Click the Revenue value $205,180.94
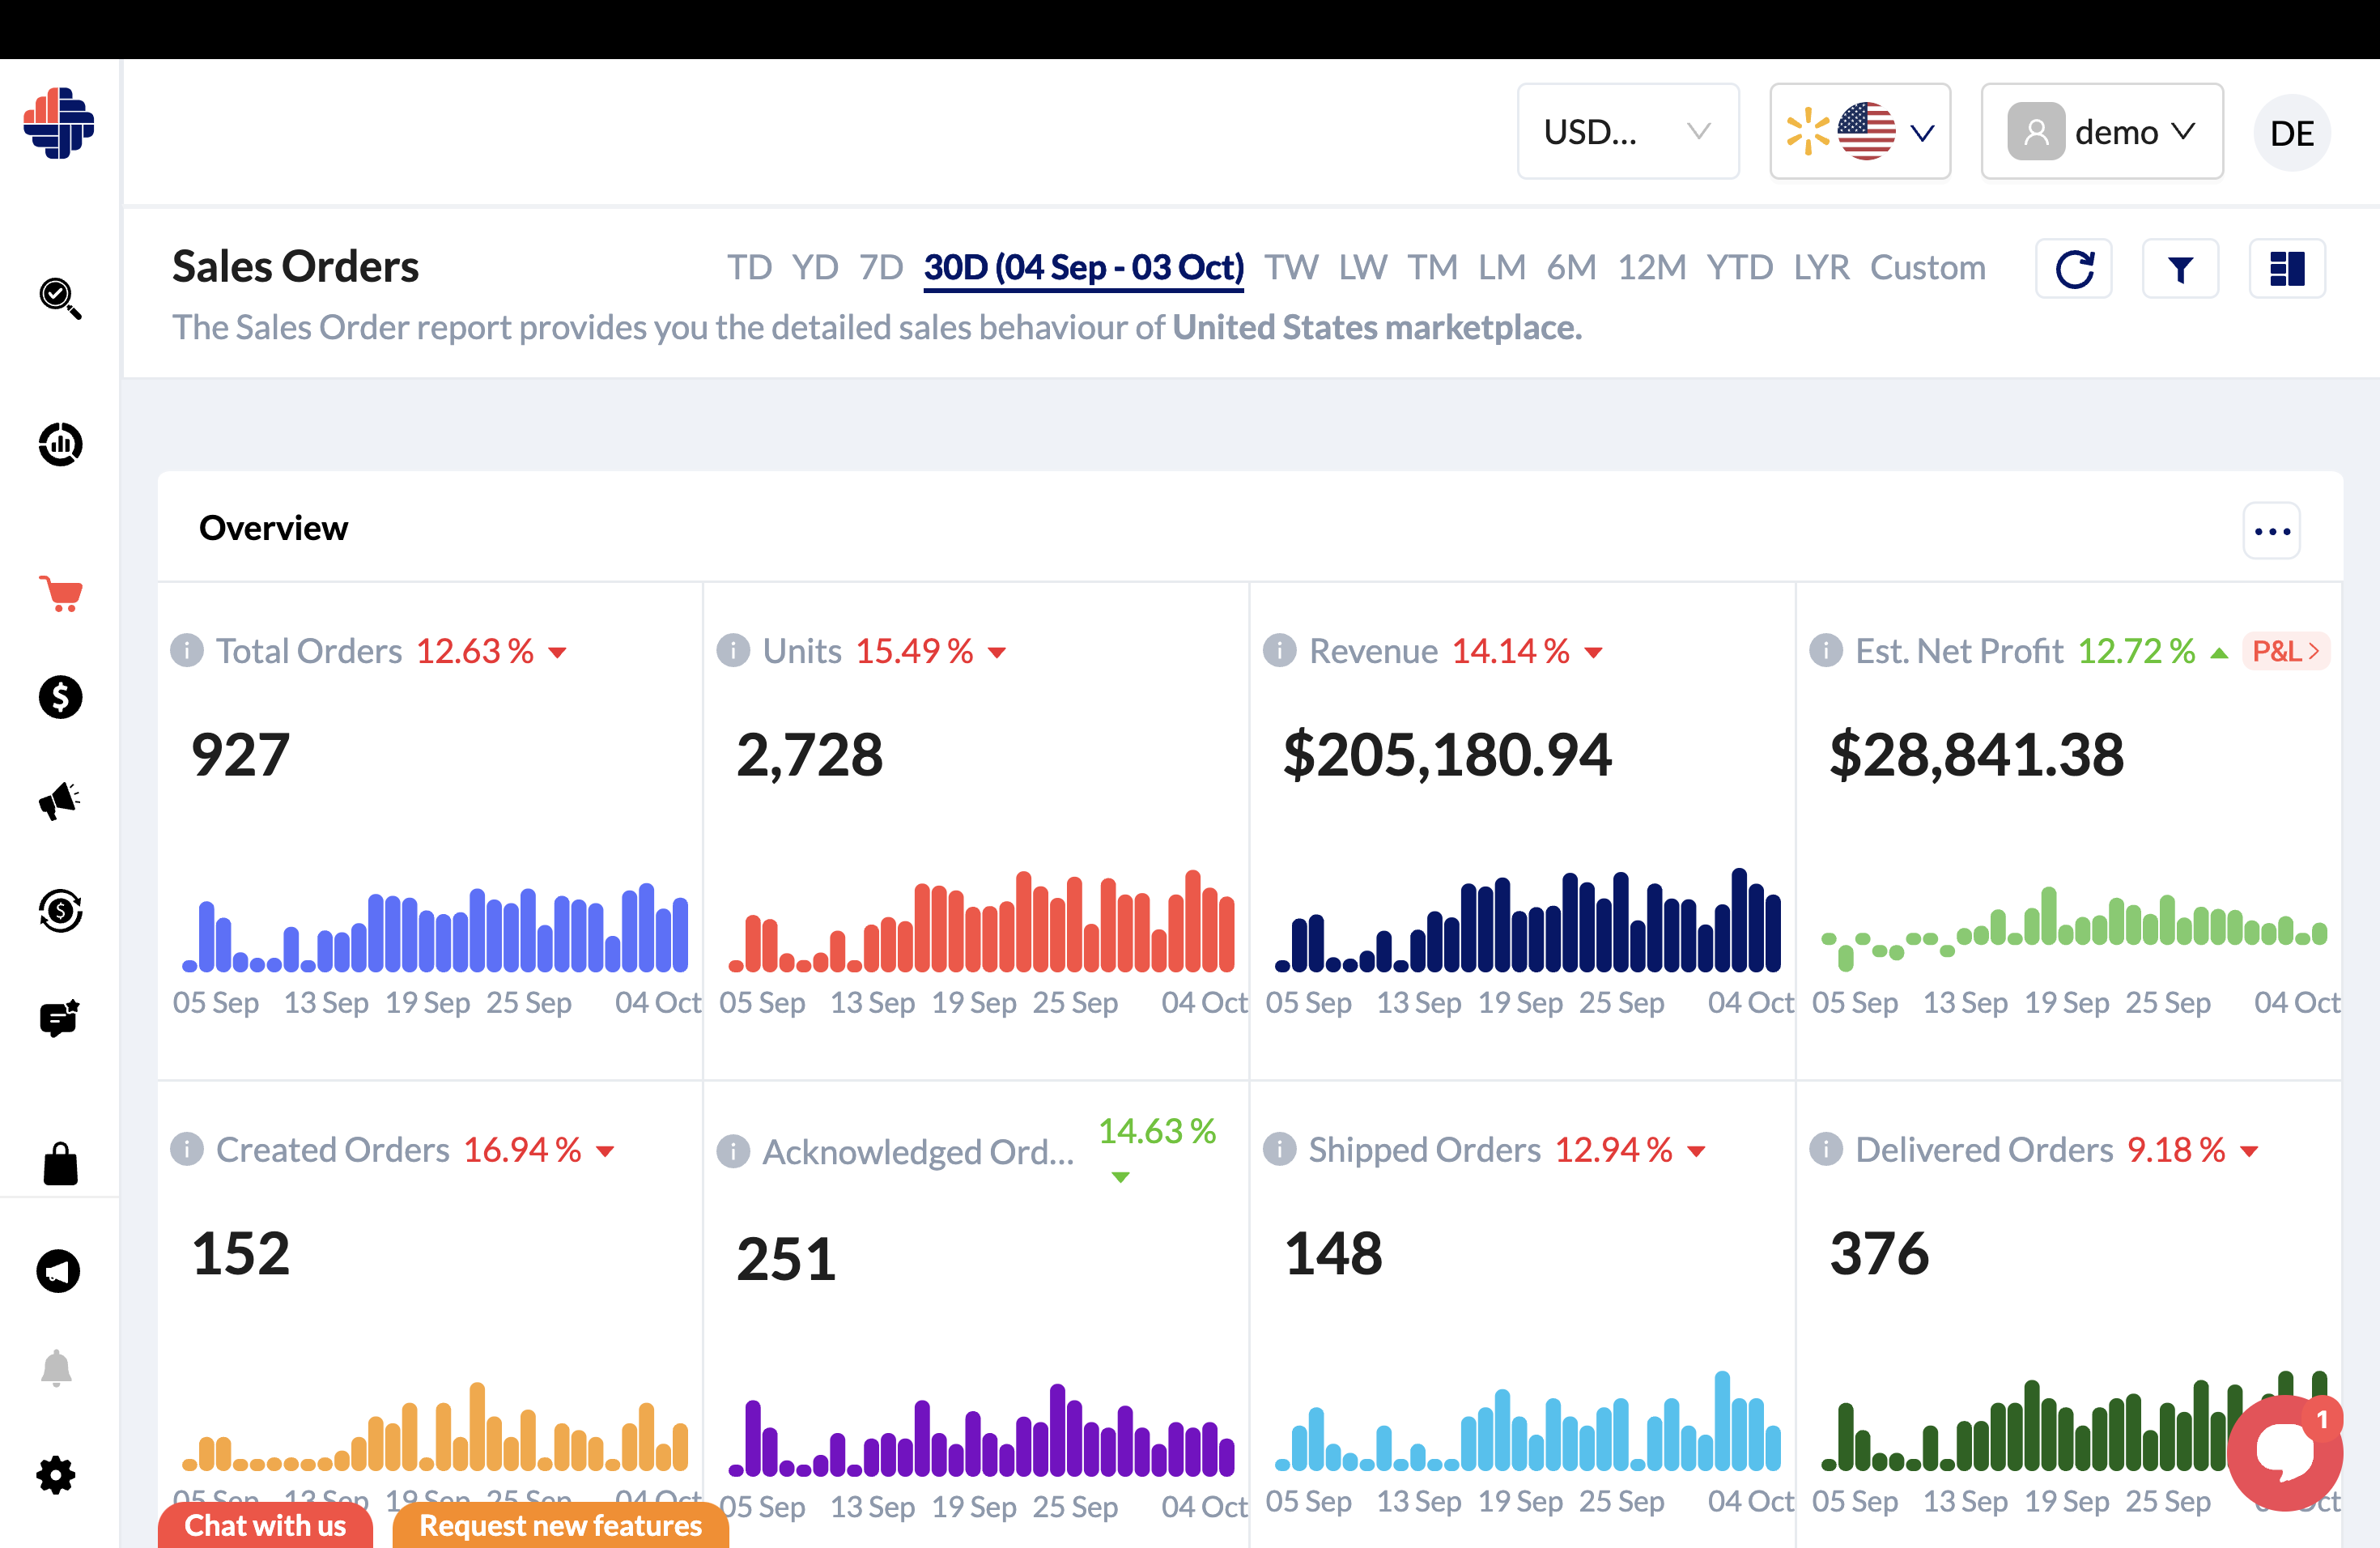Screen dimensions: 2380x1548 tap(1447, 755)
